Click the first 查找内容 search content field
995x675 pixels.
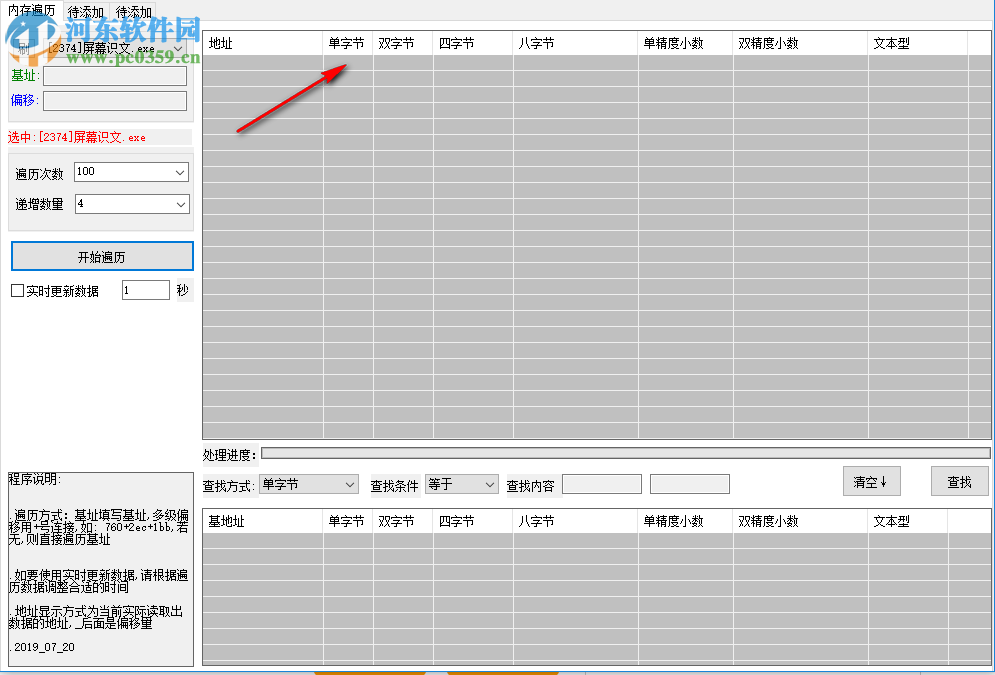coord(601,484)
